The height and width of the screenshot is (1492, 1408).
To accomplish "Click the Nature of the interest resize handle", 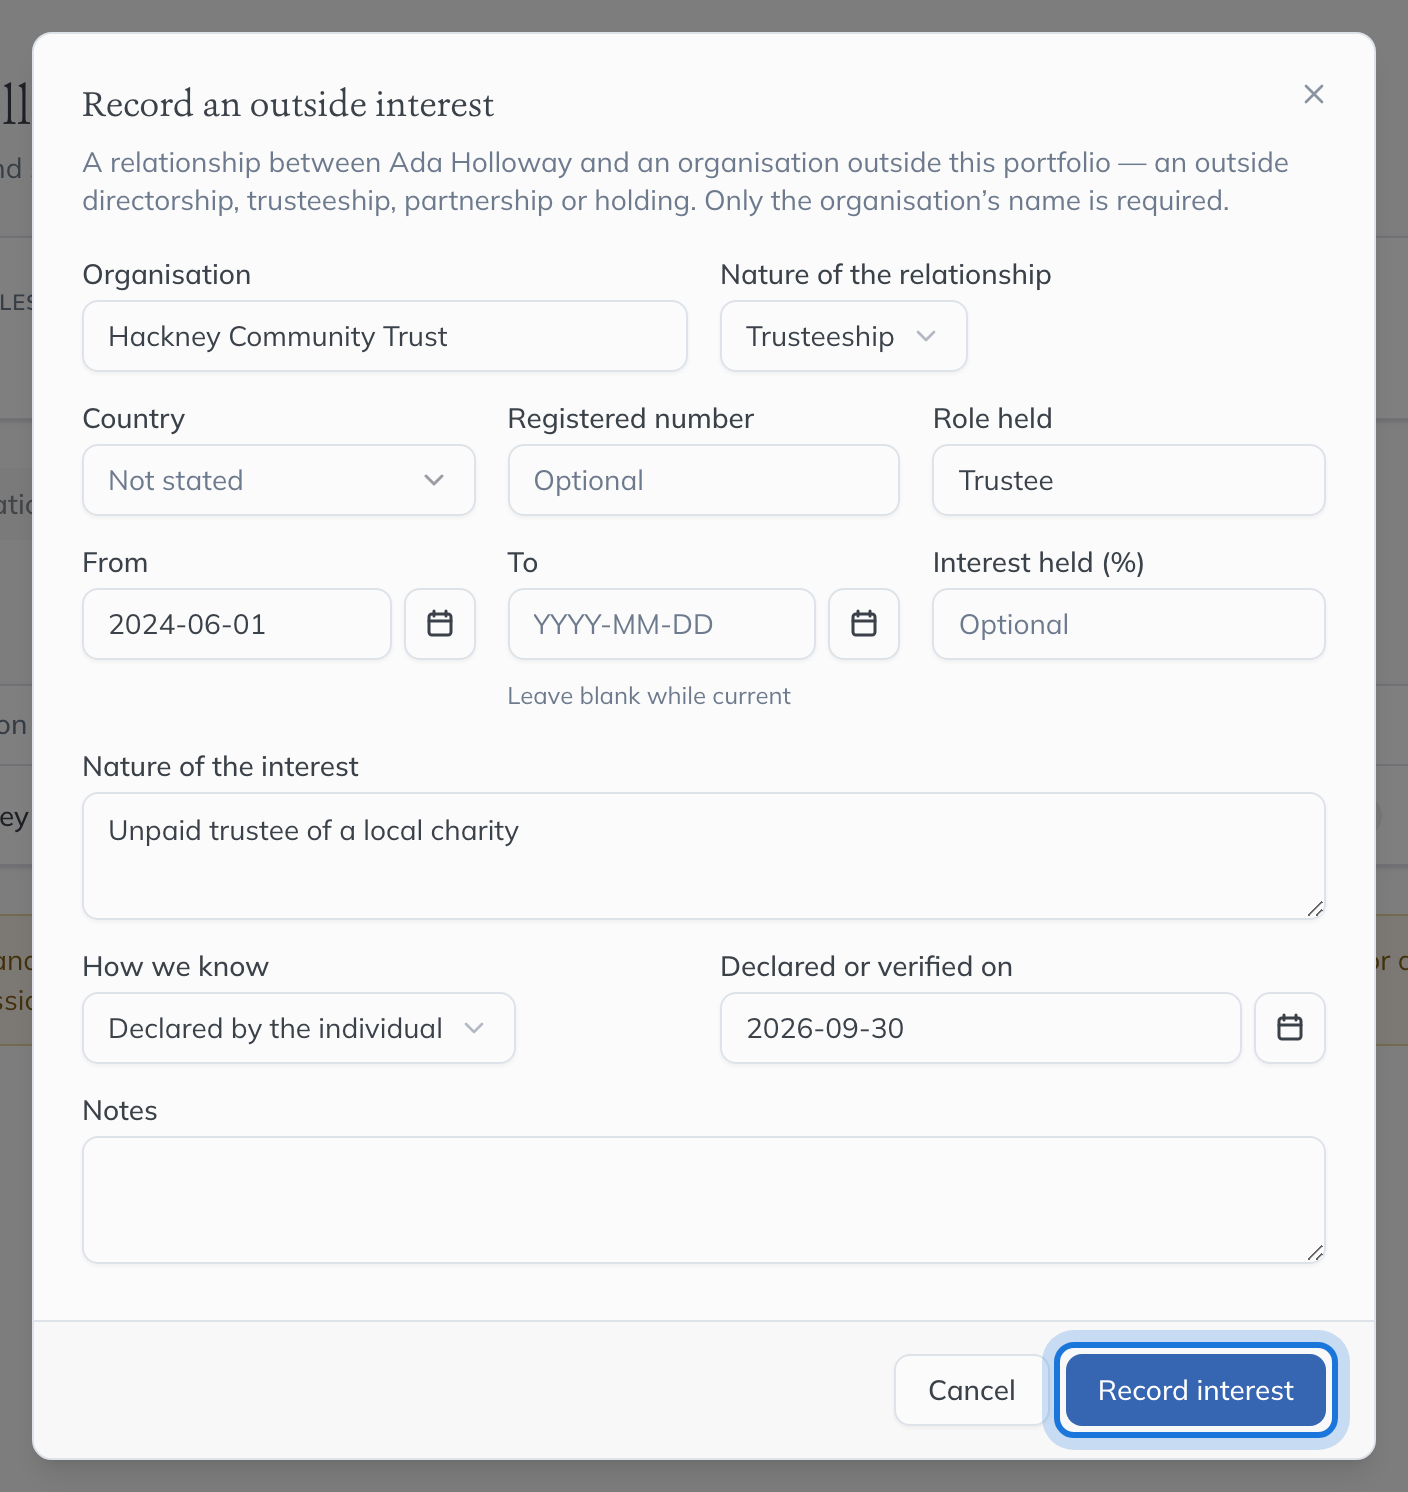I will 1315,909.
